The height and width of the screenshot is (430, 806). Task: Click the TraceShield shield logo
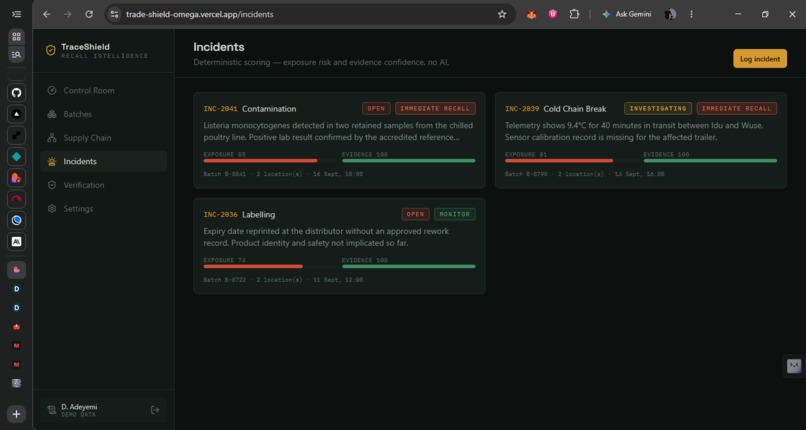pos(50,50)
